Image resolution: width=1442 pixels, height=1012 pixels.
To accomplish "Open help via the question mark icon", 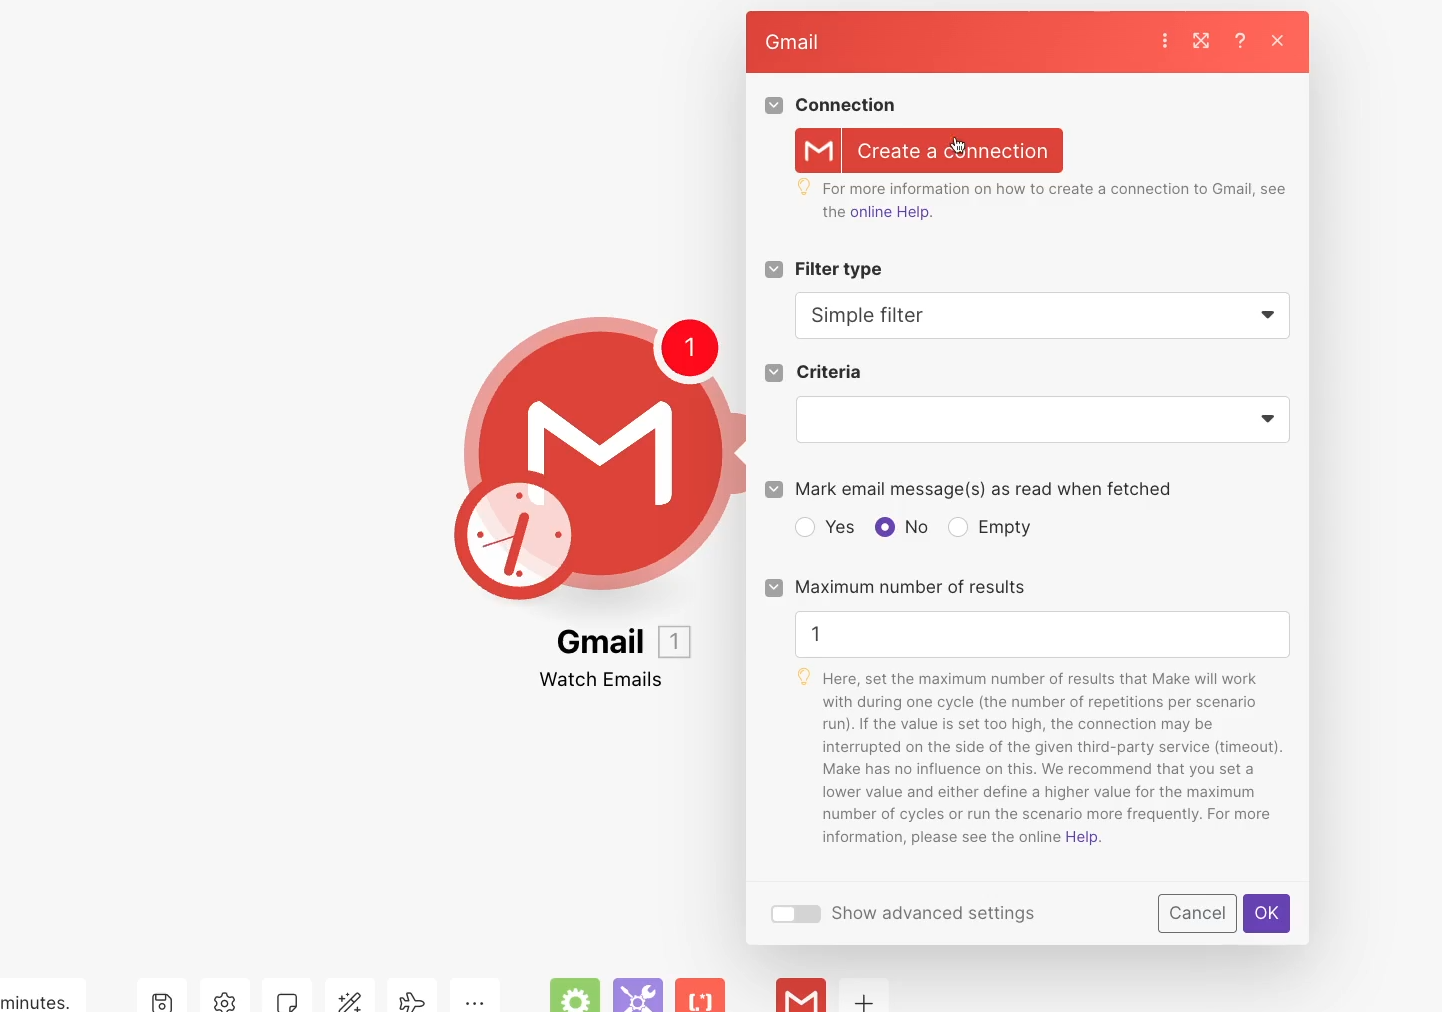I will (x=1240, y=41).
